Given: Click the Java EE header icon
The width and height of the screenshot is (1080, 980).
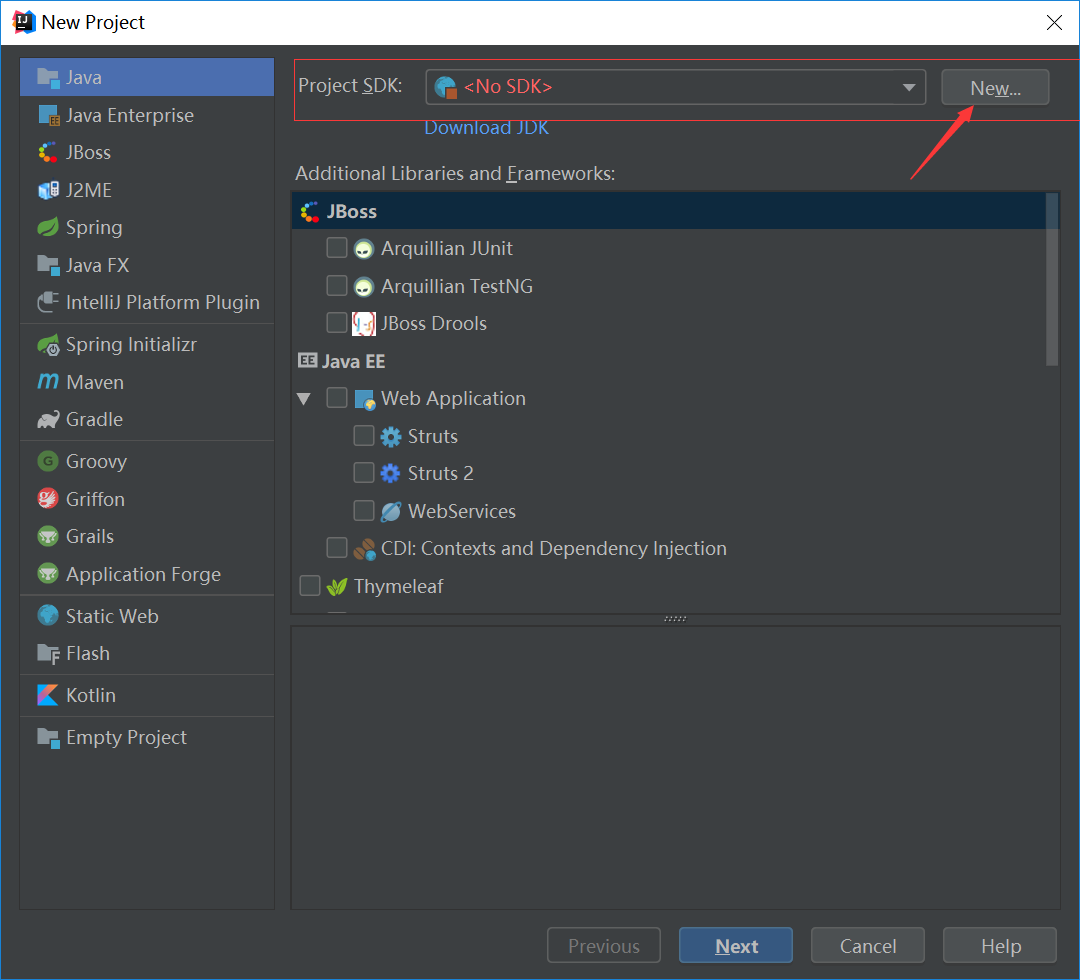Looking at the screenshot, I should coord(307,360).
